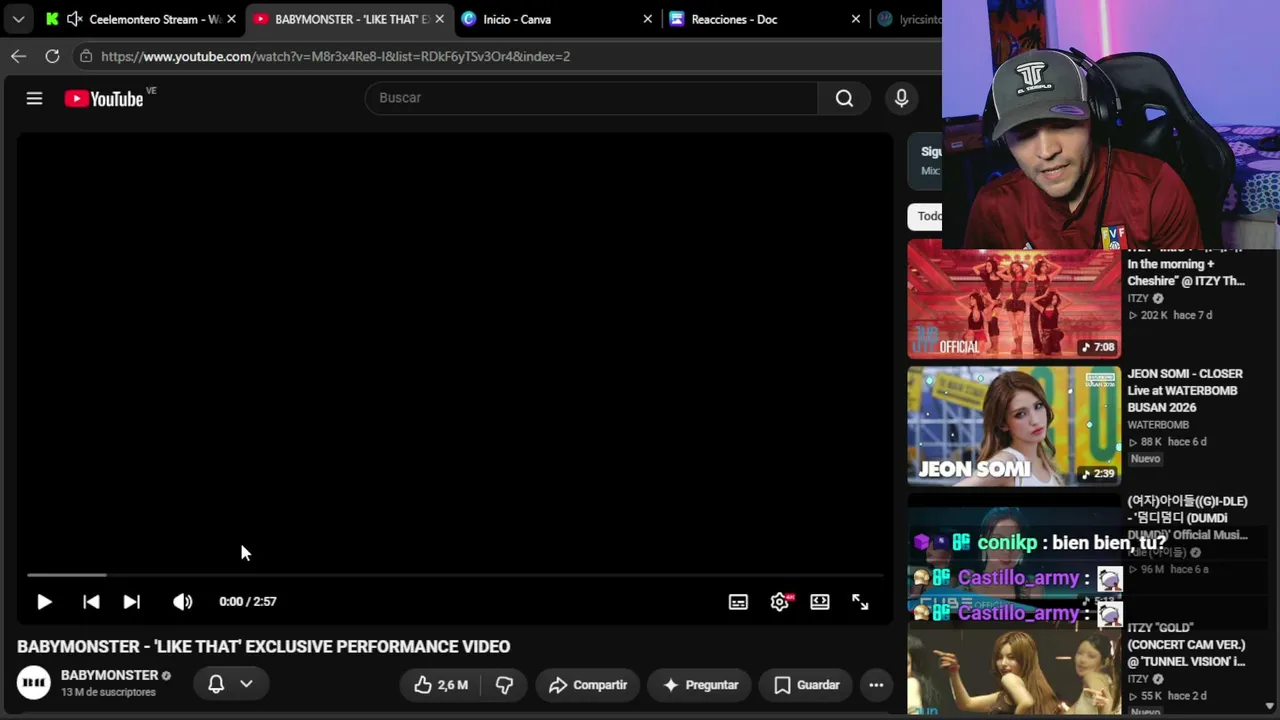Toggle theater mode
Viewport: 1280px width, 720px height.
820,602
